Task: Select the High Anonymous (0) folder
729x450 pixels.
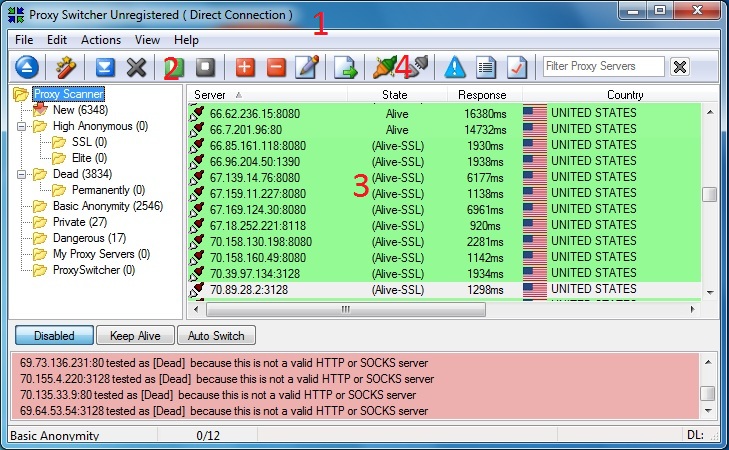Action: click(100, 126)
